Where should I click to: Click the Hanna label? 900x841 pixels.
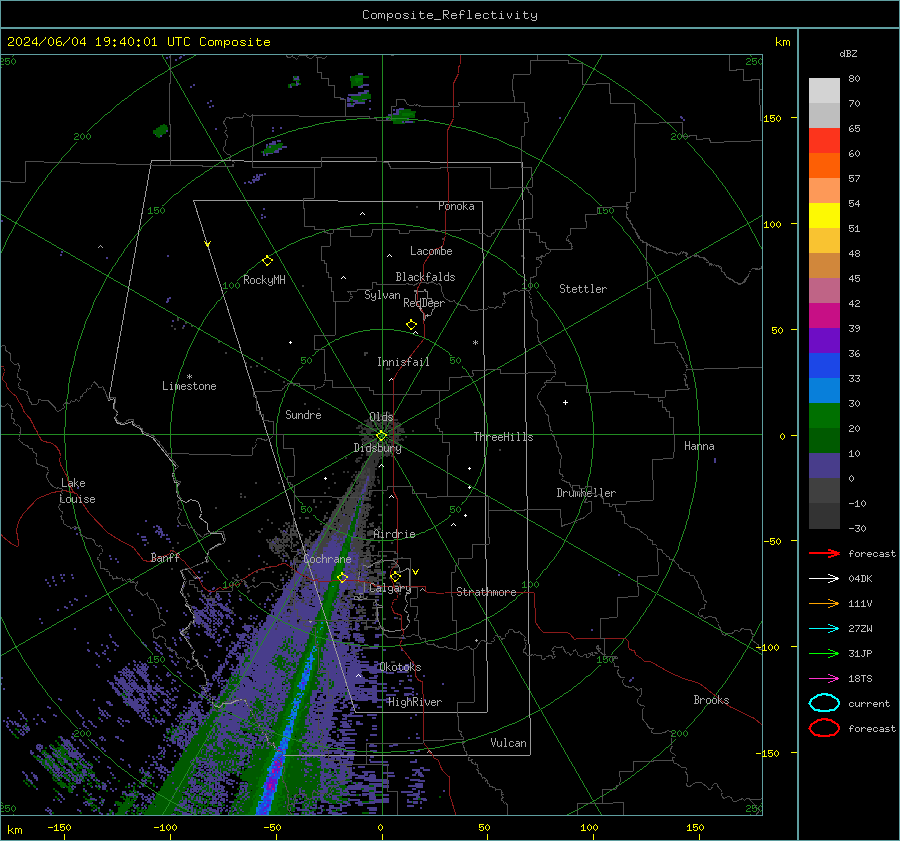tap(699, 446)
